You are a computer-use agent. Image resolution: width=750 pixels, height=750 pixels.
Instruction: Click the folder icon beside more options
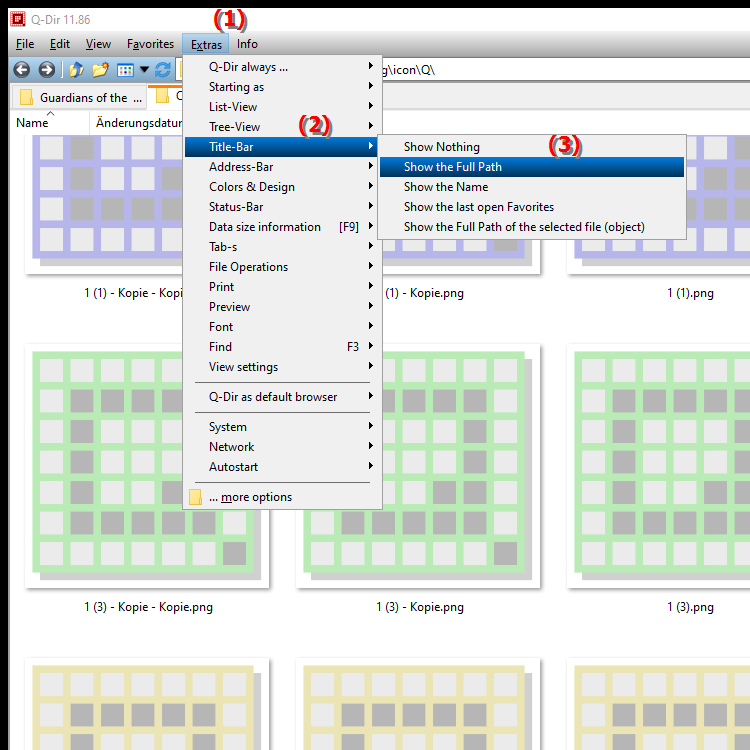[195, 497]
